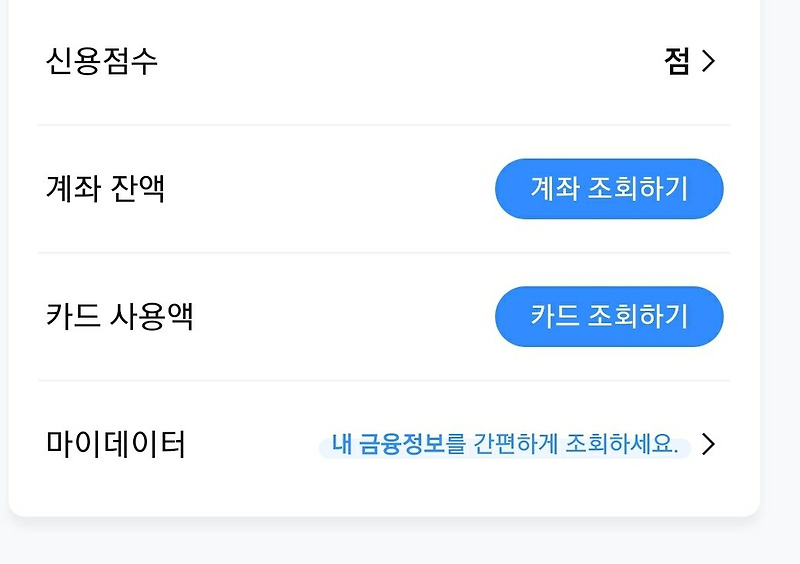
Task: Click 조회하기 text in the card button
Action: tap(638, 316)
